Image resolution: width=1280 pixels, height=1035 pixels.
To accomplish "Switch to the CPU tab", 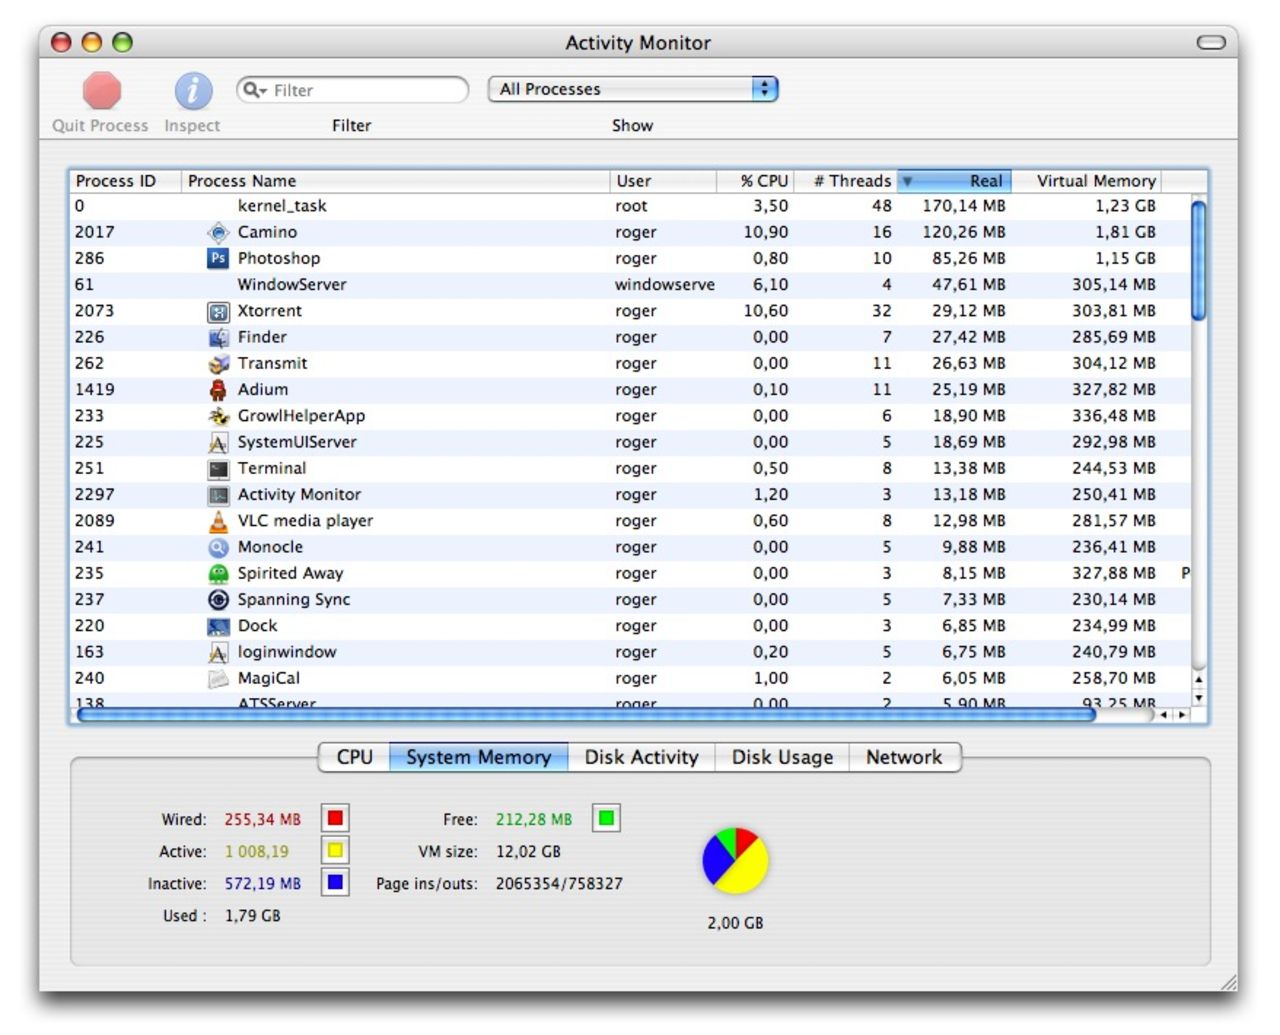I will [354, 757].
